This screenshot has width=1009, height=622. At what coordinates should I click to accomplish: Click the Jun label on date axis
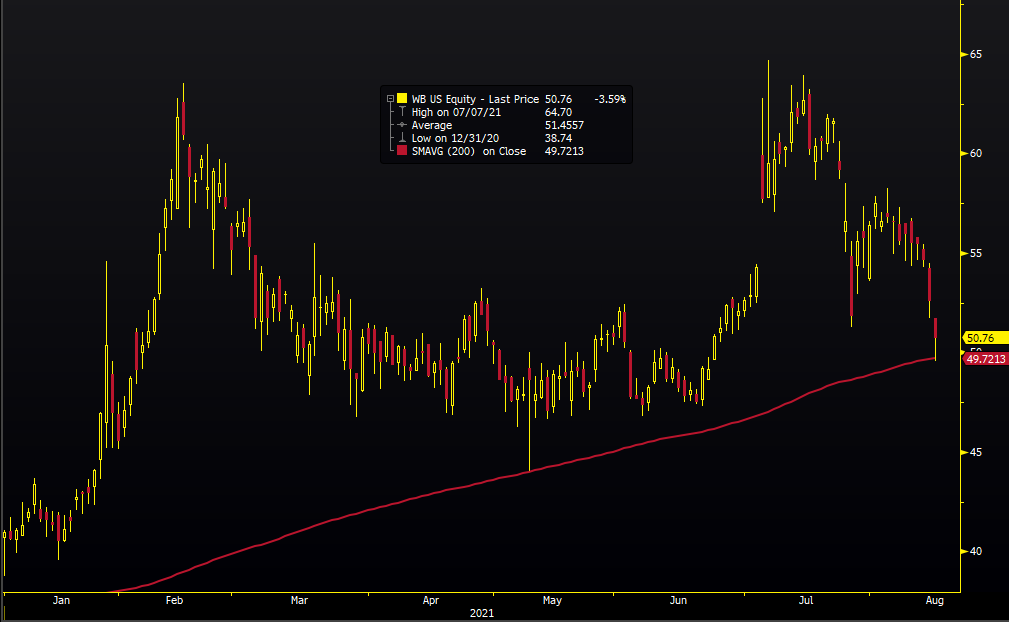click(678, 600)
